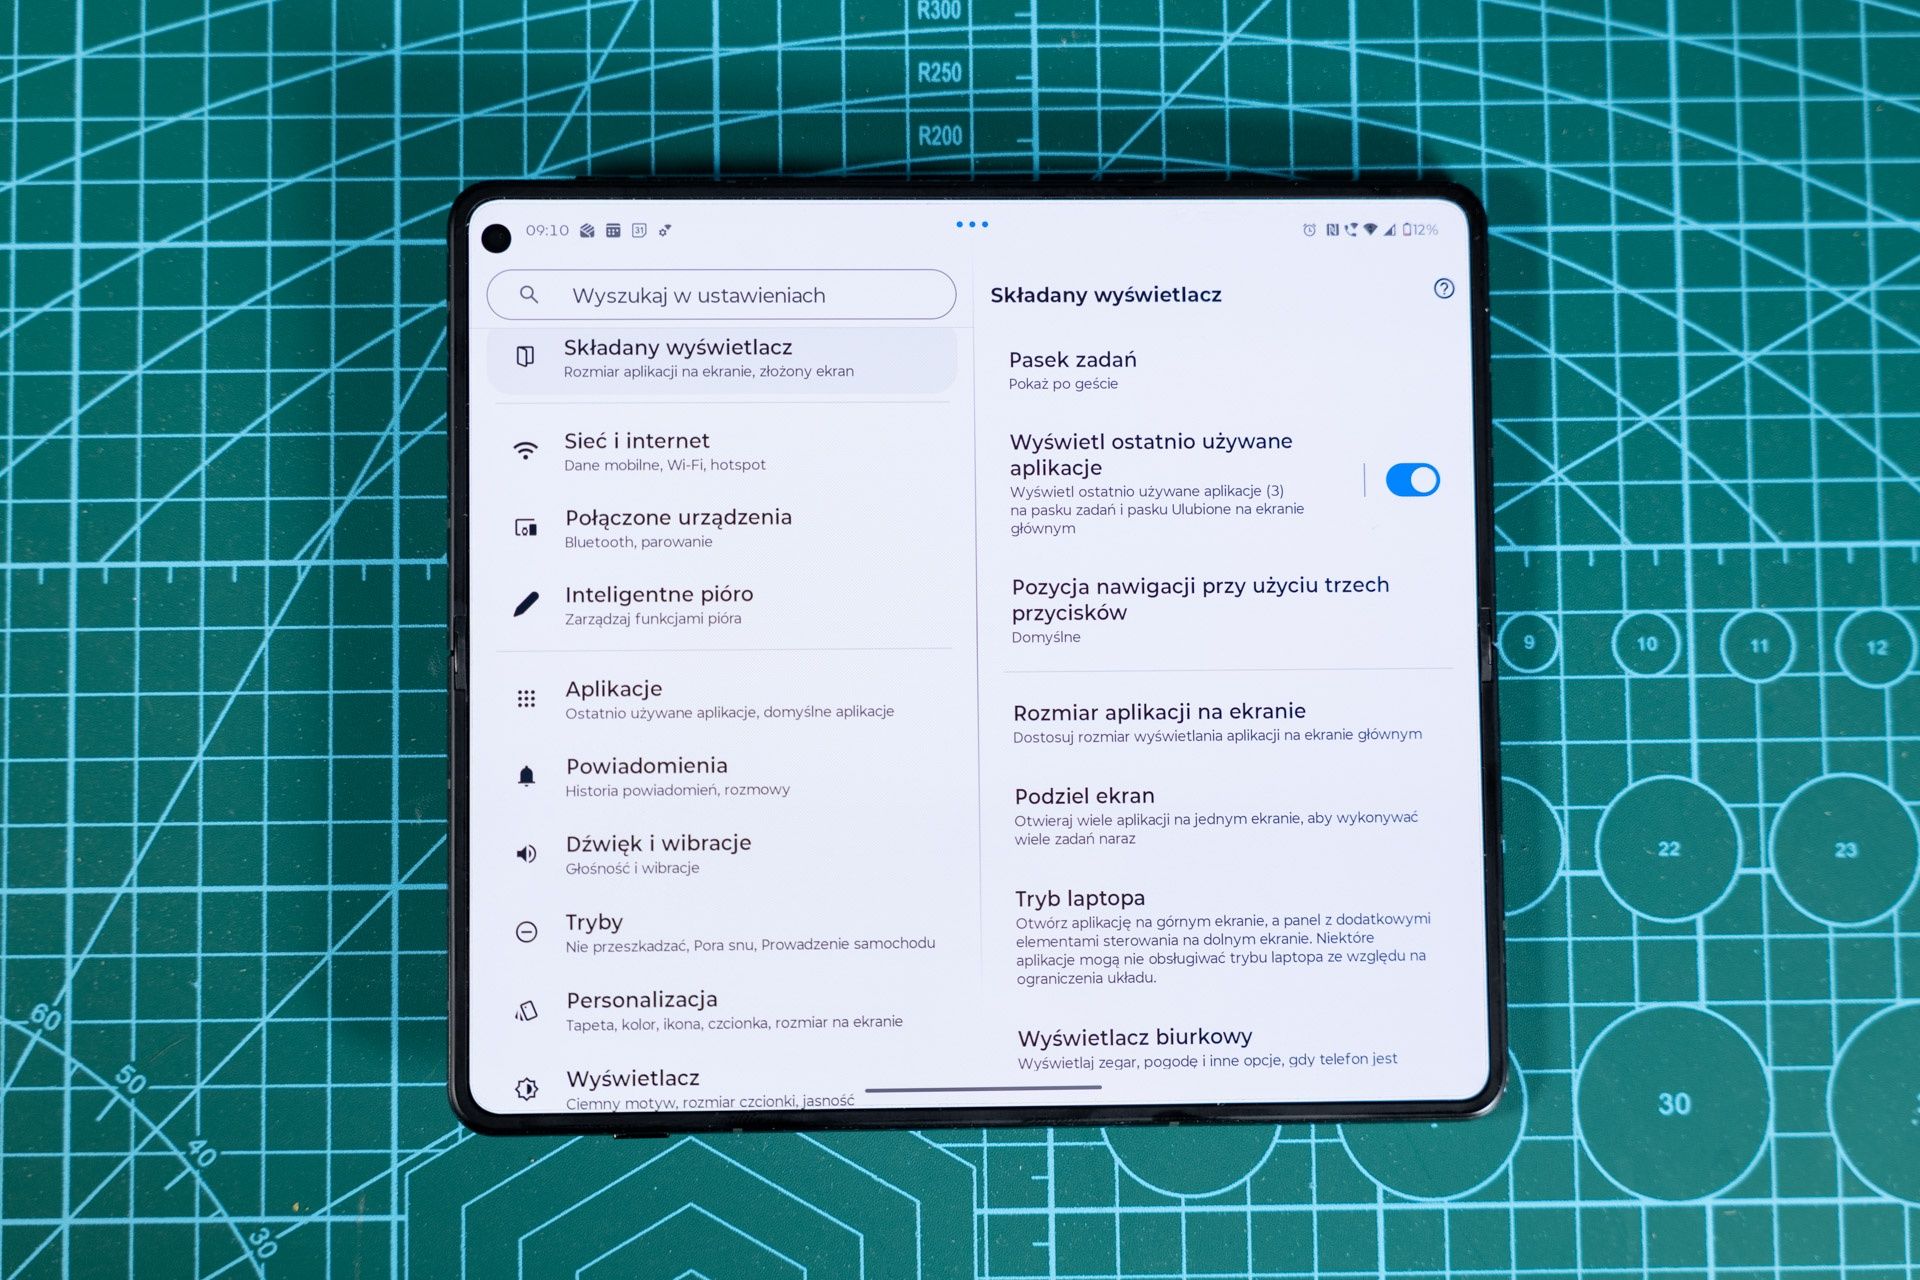Open Dźwięk i wibracje settings
This screenshot has height=1280, width=1920.
click(722, 854)
